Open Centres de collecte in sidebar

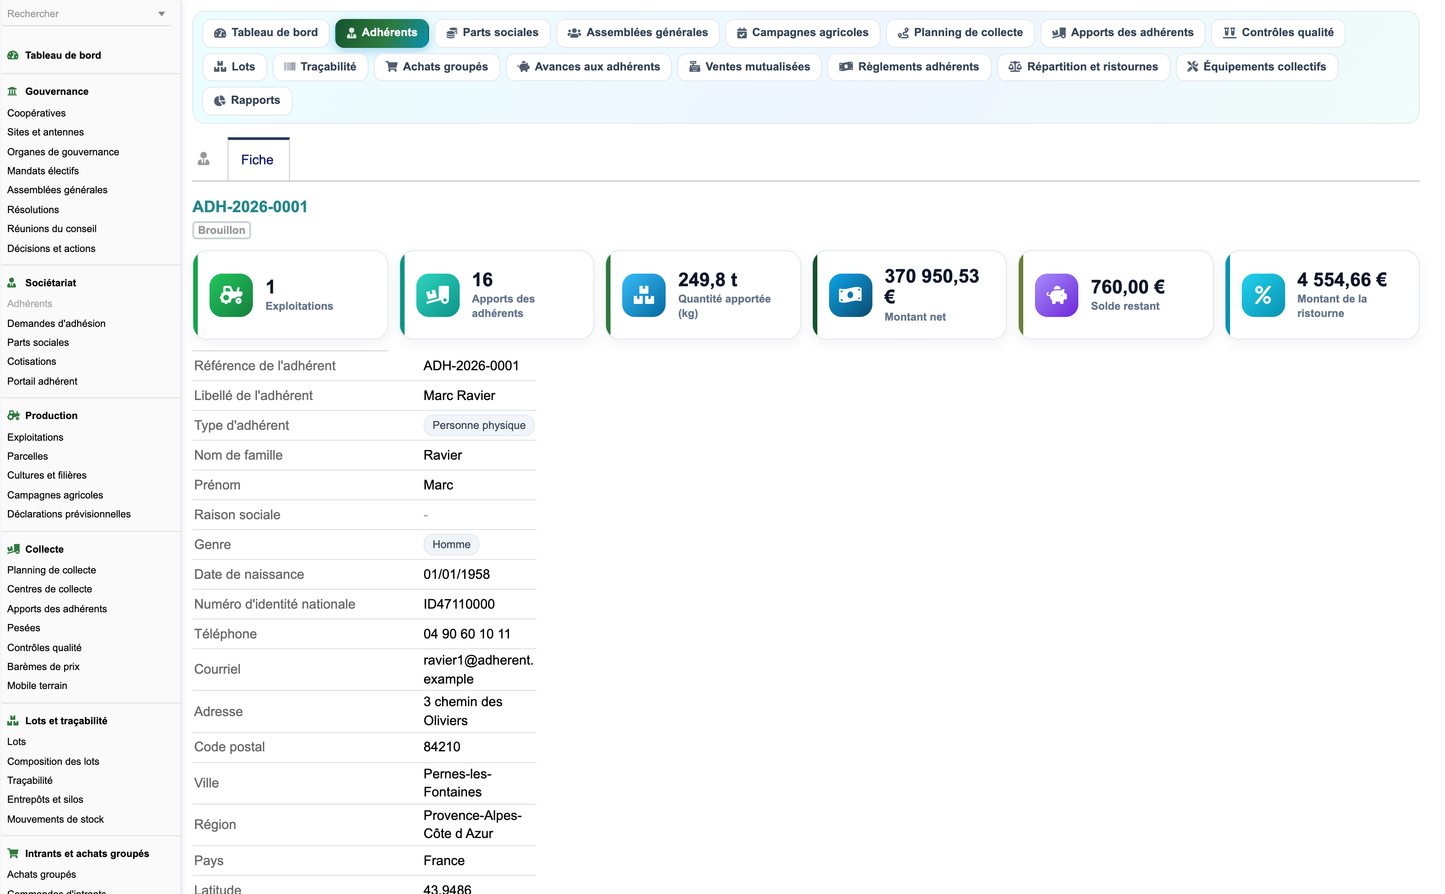coord(49,590)
